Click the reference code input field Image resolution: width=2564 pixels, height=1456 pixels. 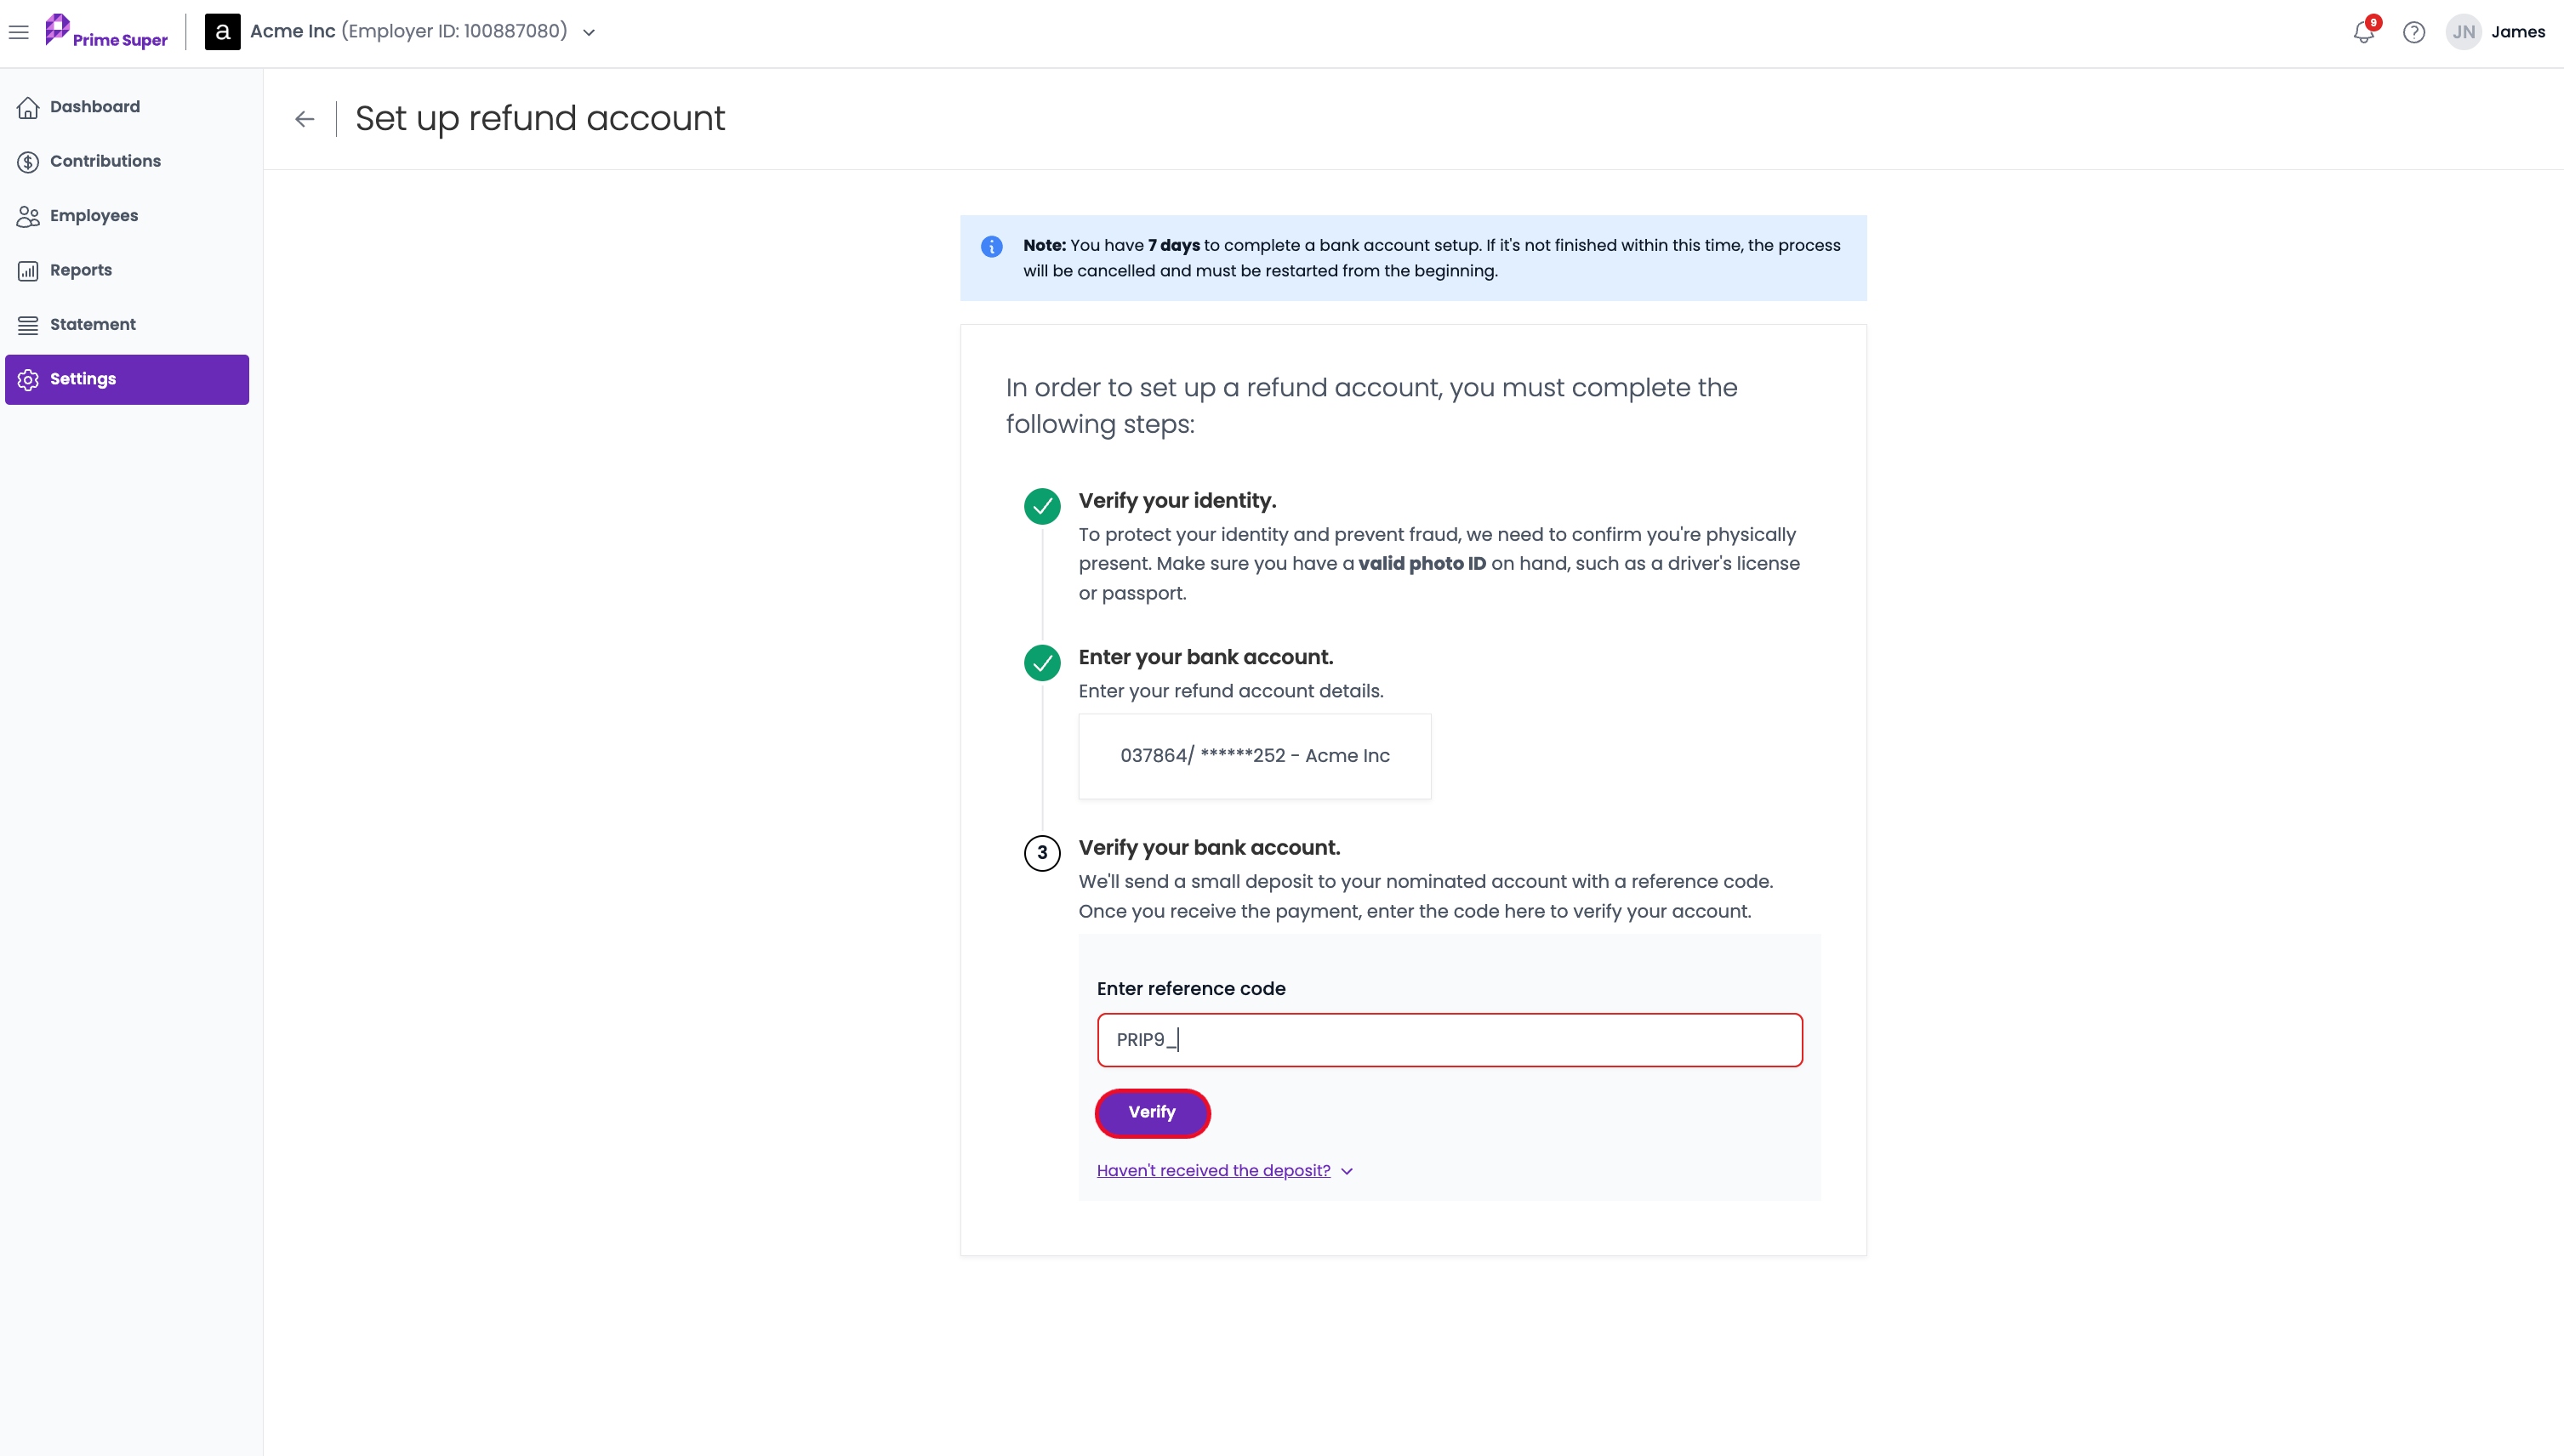[x=1449, y=1040]
